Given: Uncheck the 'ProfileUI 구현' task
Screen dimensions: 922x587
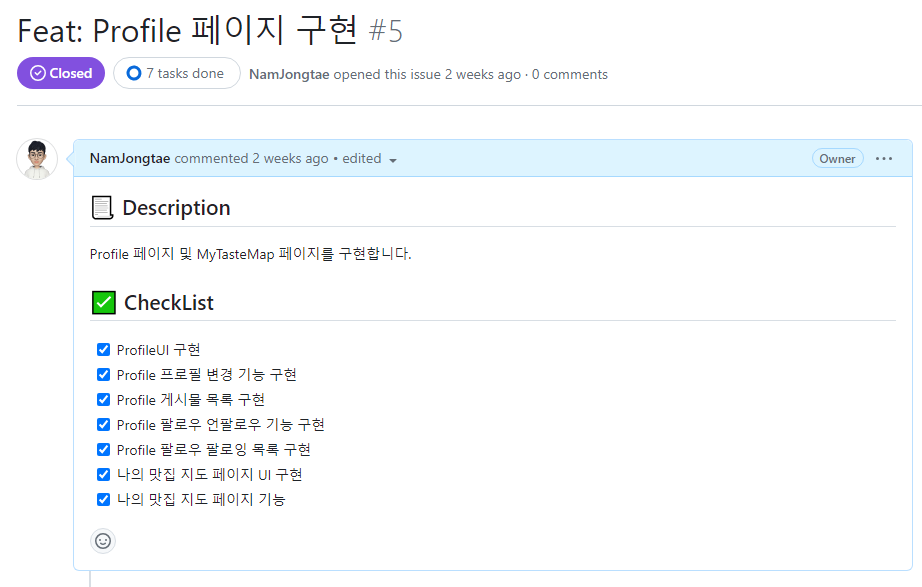Looking at the screenshot, I should [x=103, y=349].
